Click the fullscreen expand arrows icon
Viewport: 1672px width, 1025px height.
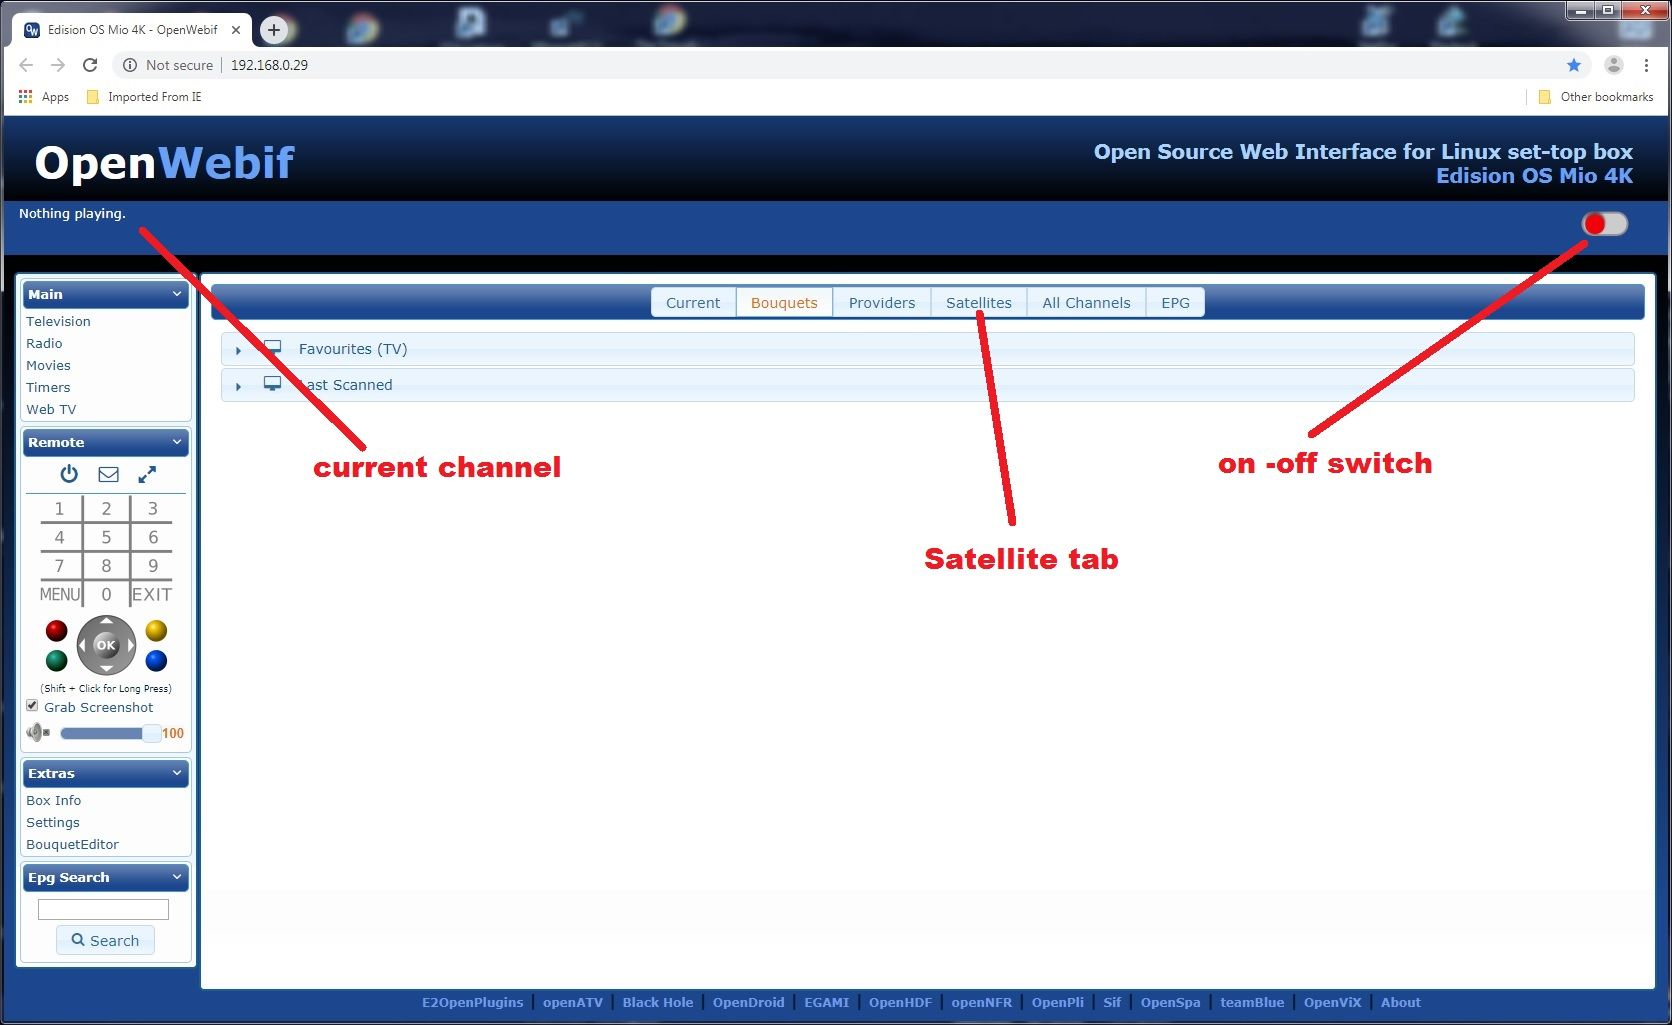pos(147,474)
